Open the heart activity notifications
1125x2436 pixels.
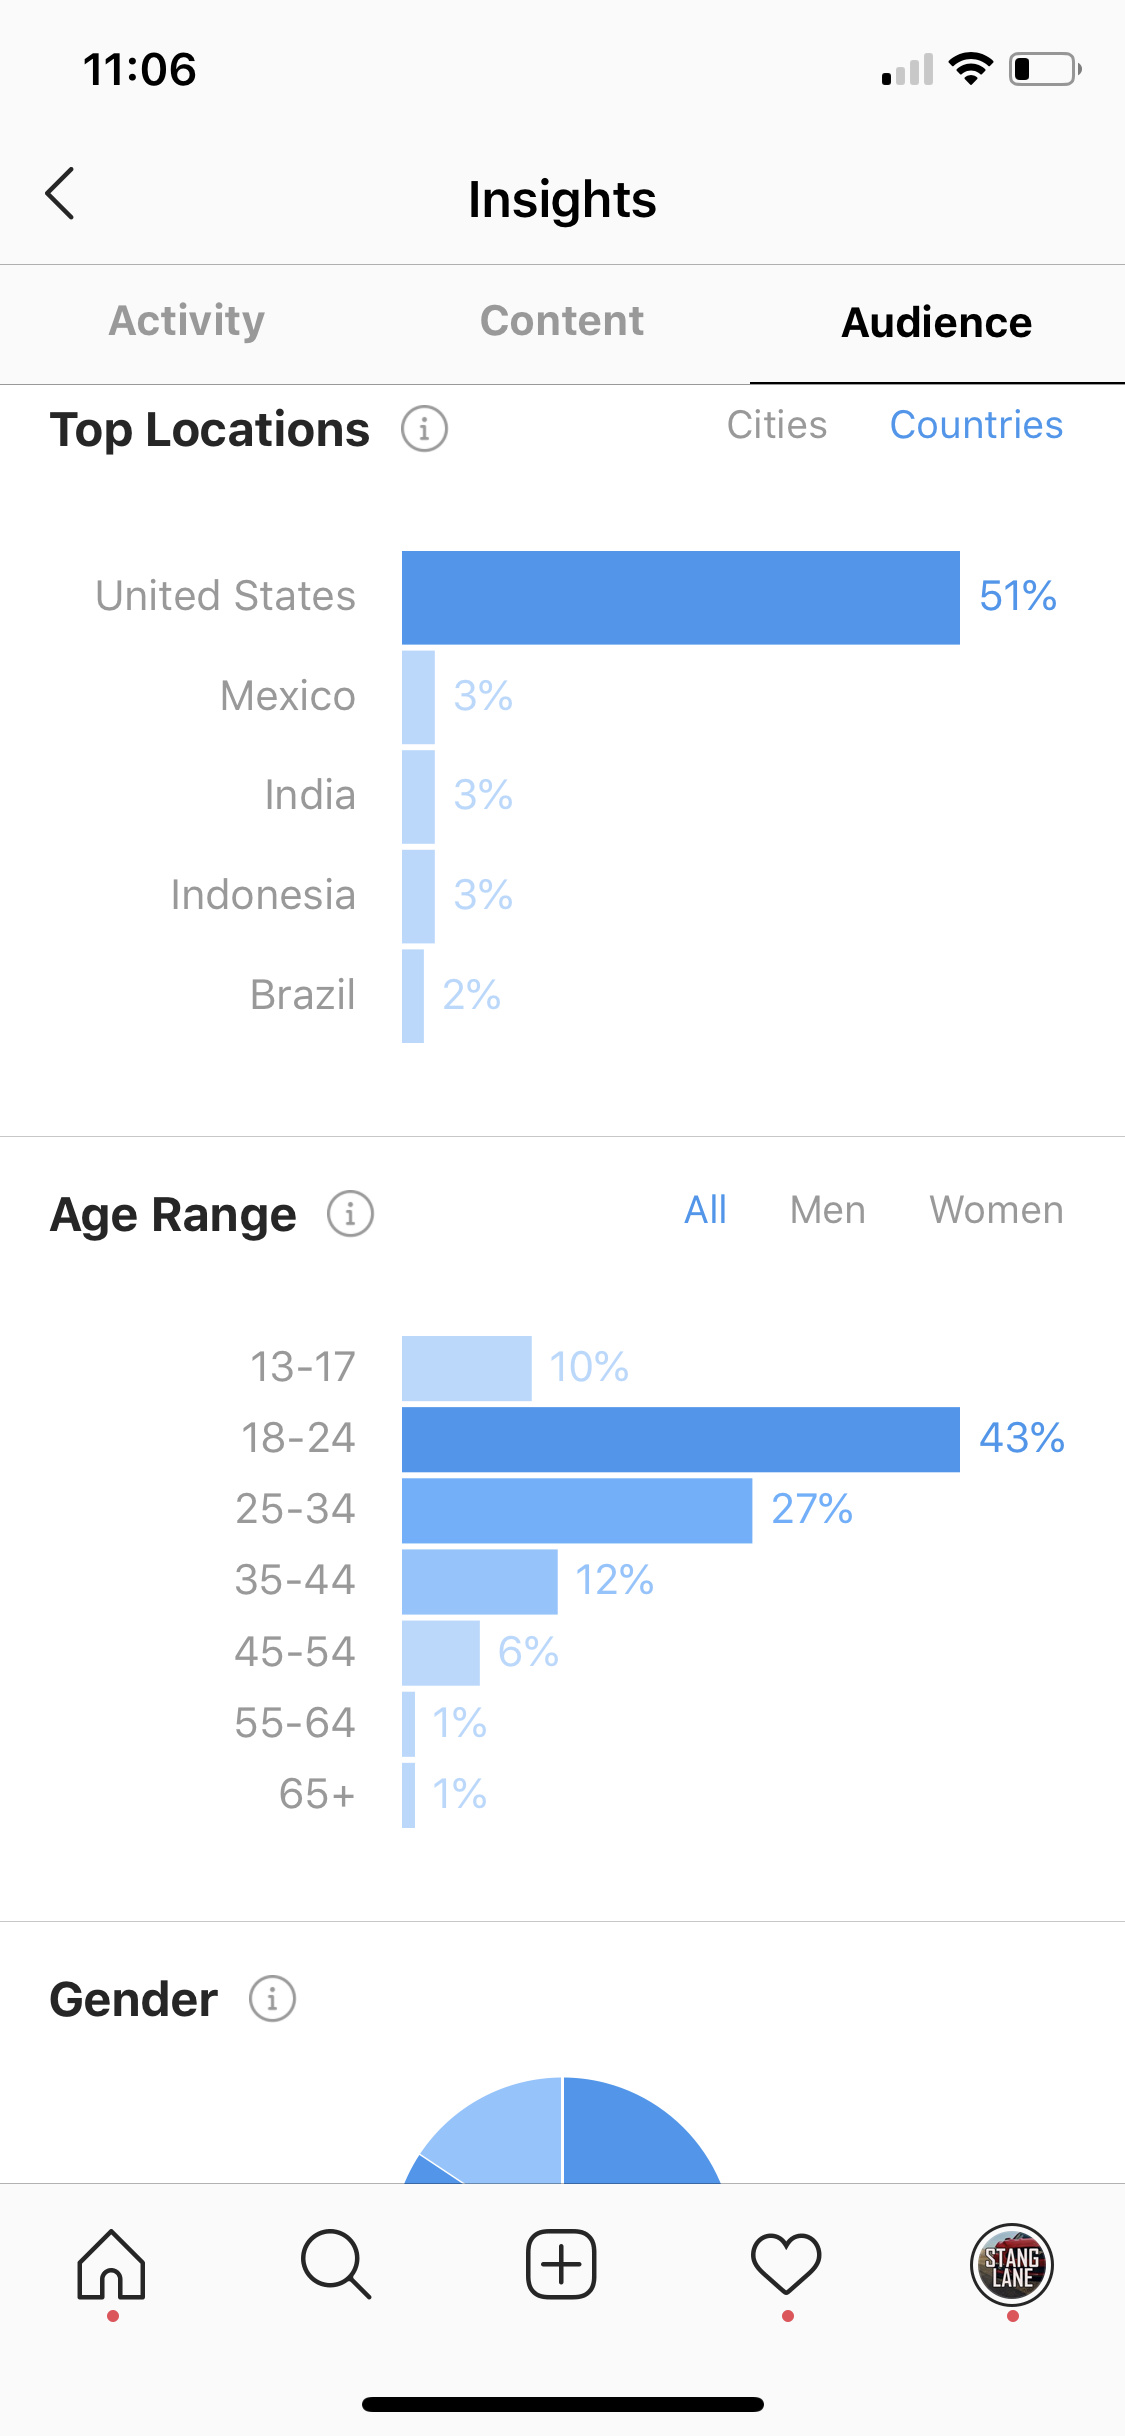[786, 2264]
